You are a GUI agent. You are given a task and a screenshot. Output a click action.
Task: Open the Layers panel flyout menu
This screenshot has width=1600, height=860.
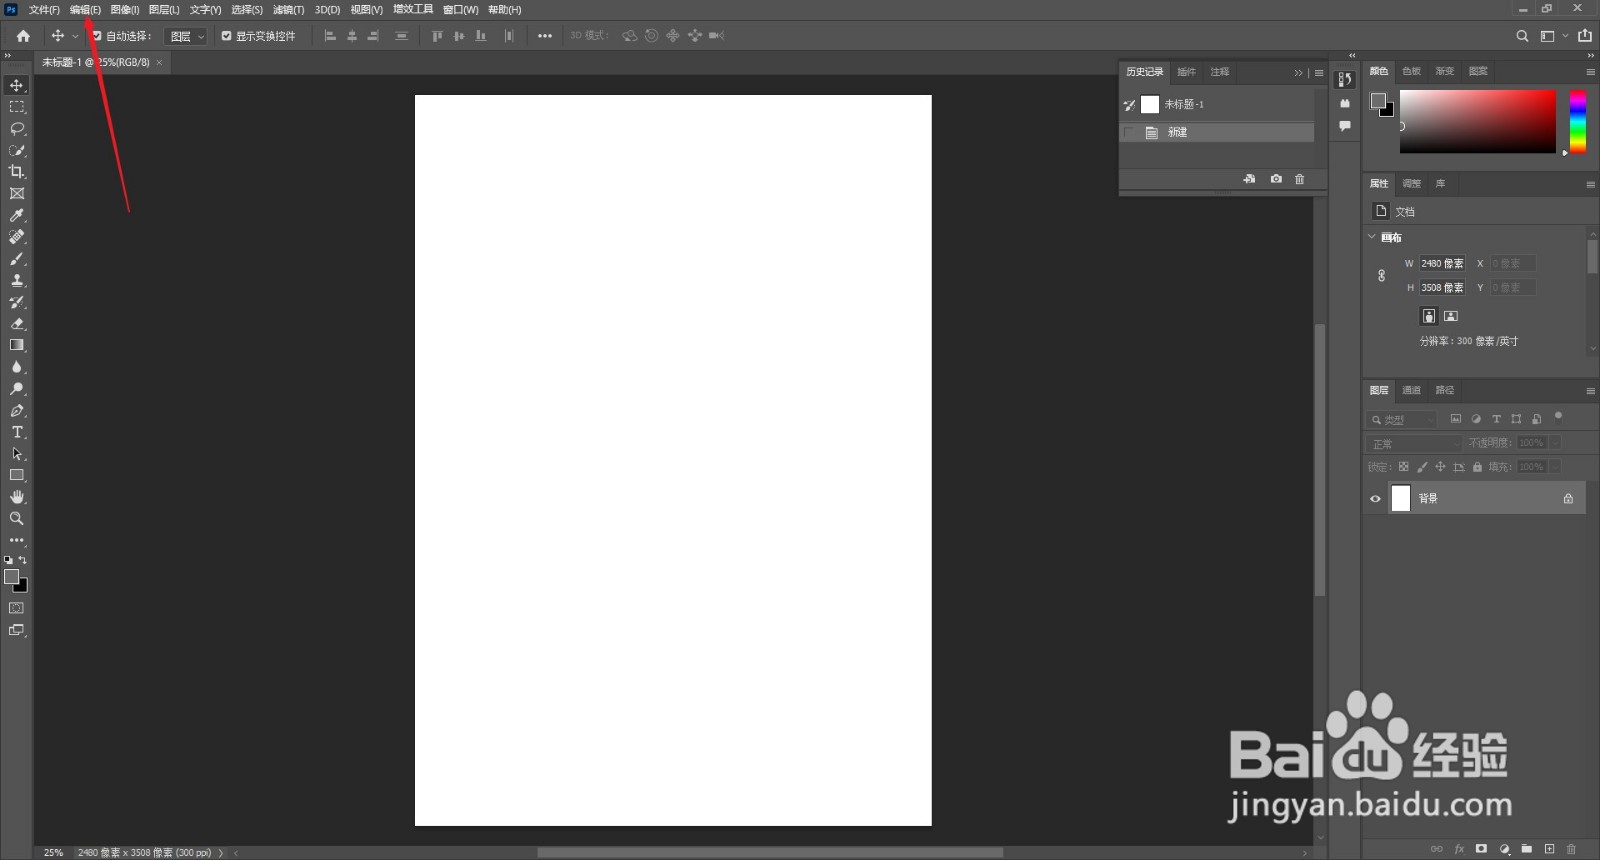tap(1590, 391)
